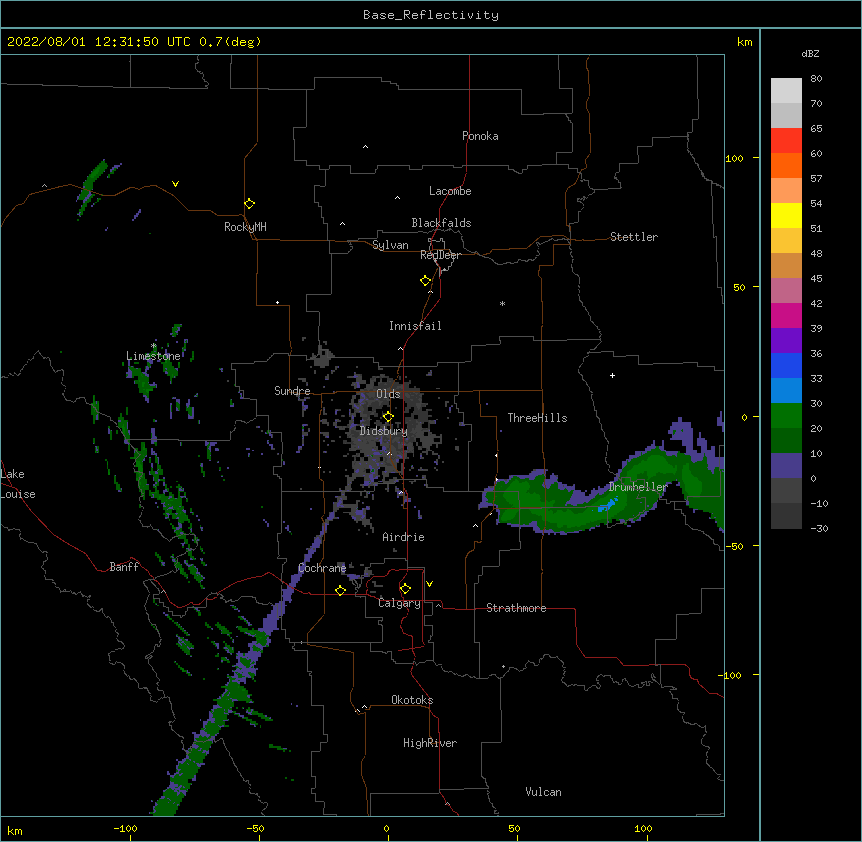
Task: Click the dBZ legend heading
Action: click(x=810, y=54)
